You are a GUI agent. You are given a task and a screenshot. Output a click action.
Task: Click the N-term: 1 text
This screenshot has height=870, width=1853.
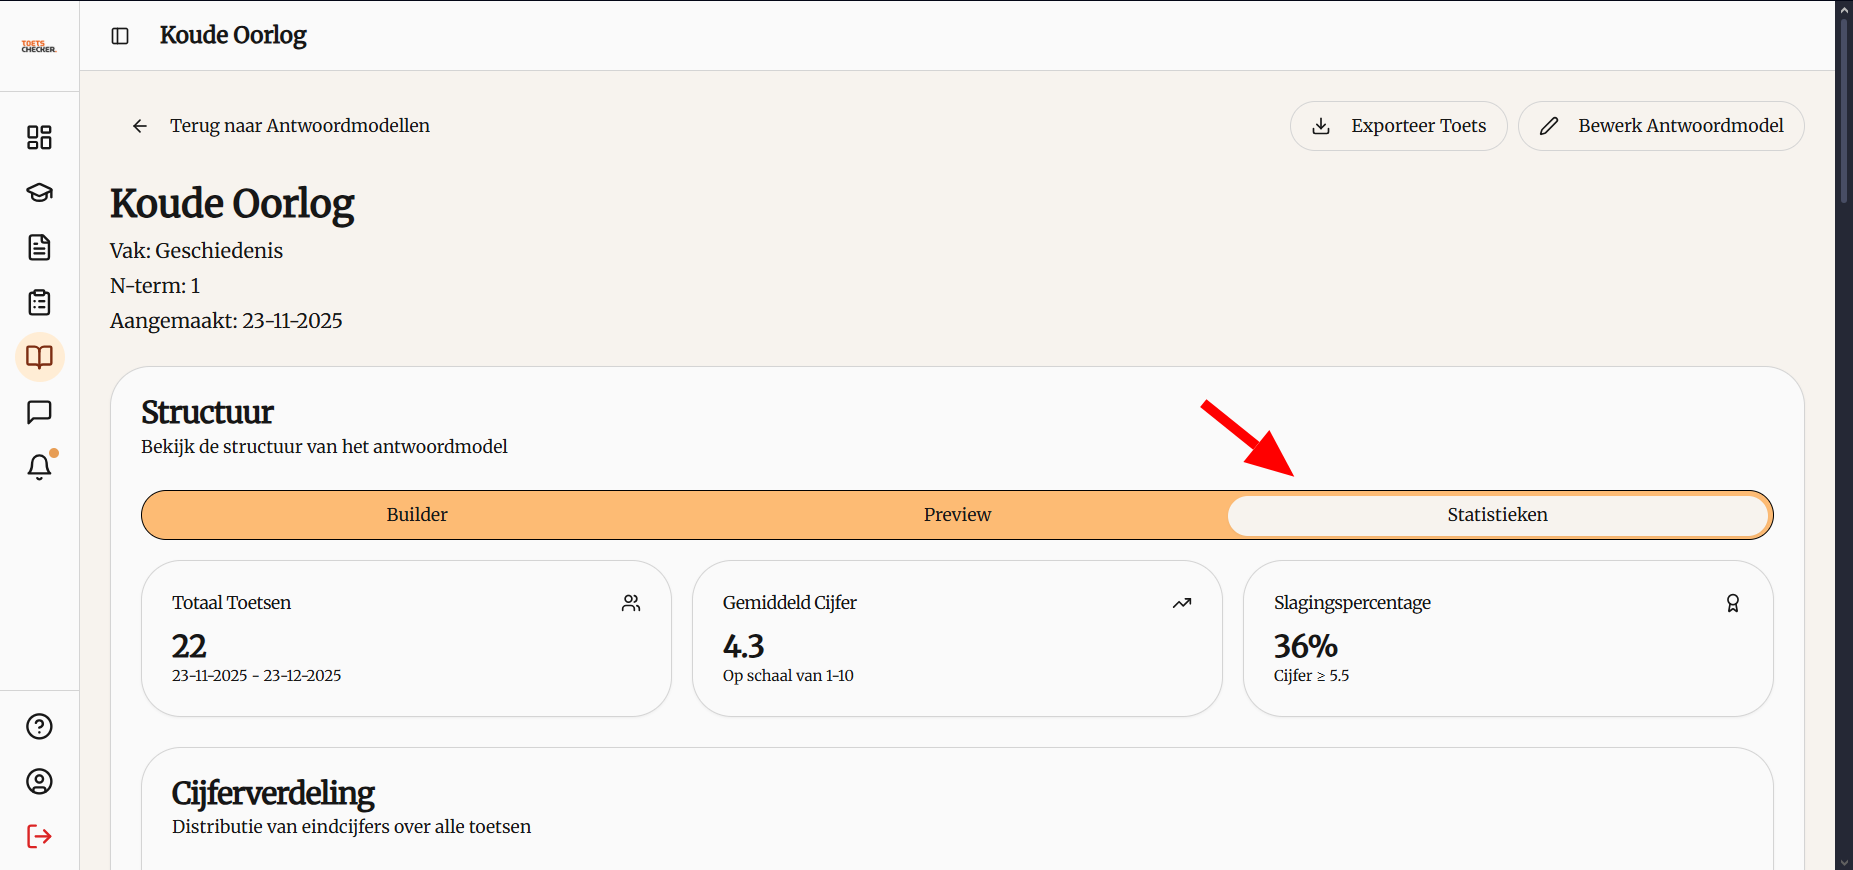pyautogui.click(x=155, y=286)
